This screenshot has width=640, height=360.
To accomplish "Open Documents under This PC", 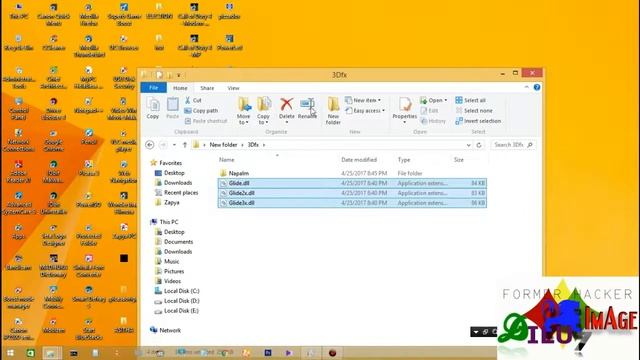I will pyautogui.click(x=178, y=242).
